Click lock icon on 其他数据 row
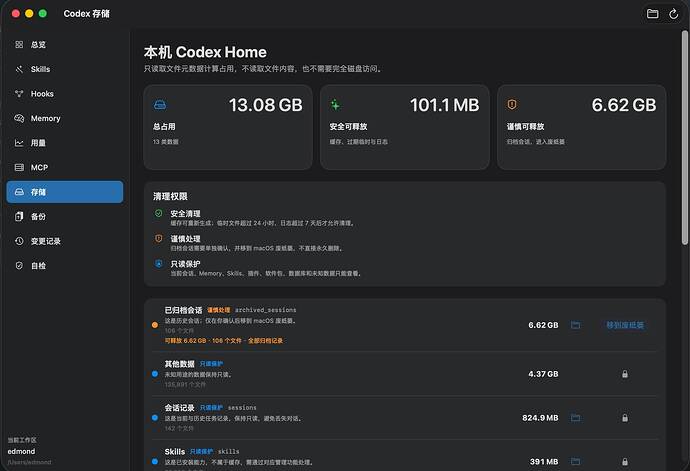 tap(624, 374)
